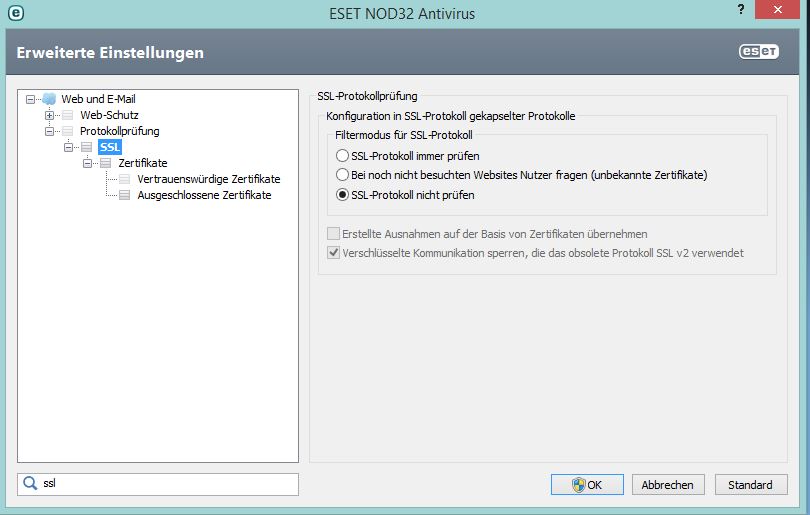Click the Zertifikate node page icon
Viewport: 810px width, 515px height.
coord(105,163)
